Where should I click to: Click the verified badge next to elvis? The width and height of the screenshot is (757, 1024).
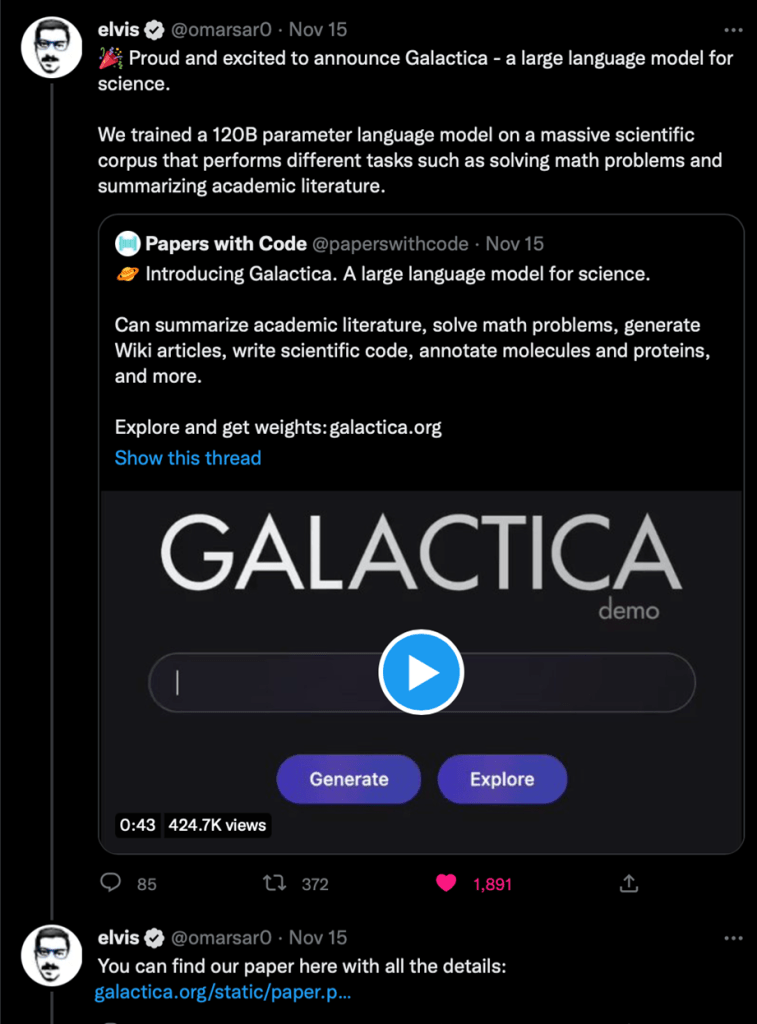[156, 30]
